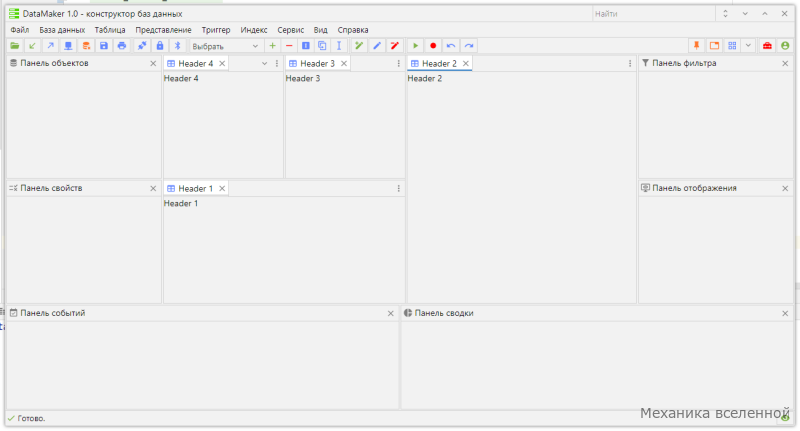Click the printer icon in toolbar

point(121,46)
